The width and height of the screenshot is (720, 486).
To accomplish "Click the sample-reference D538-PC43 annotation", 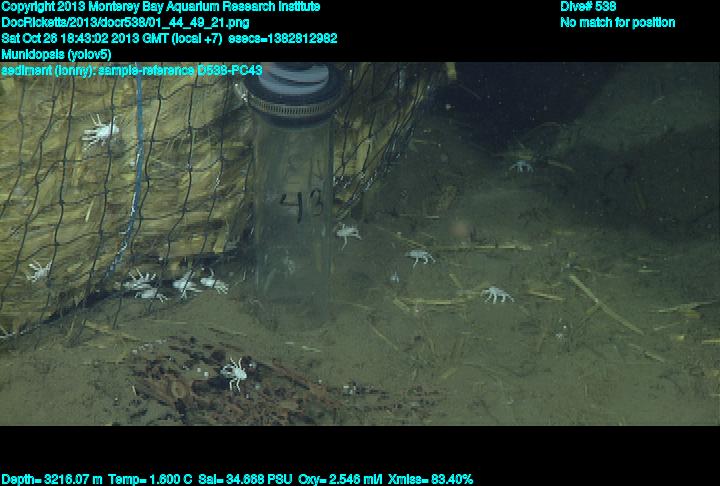I will point(132,70).
